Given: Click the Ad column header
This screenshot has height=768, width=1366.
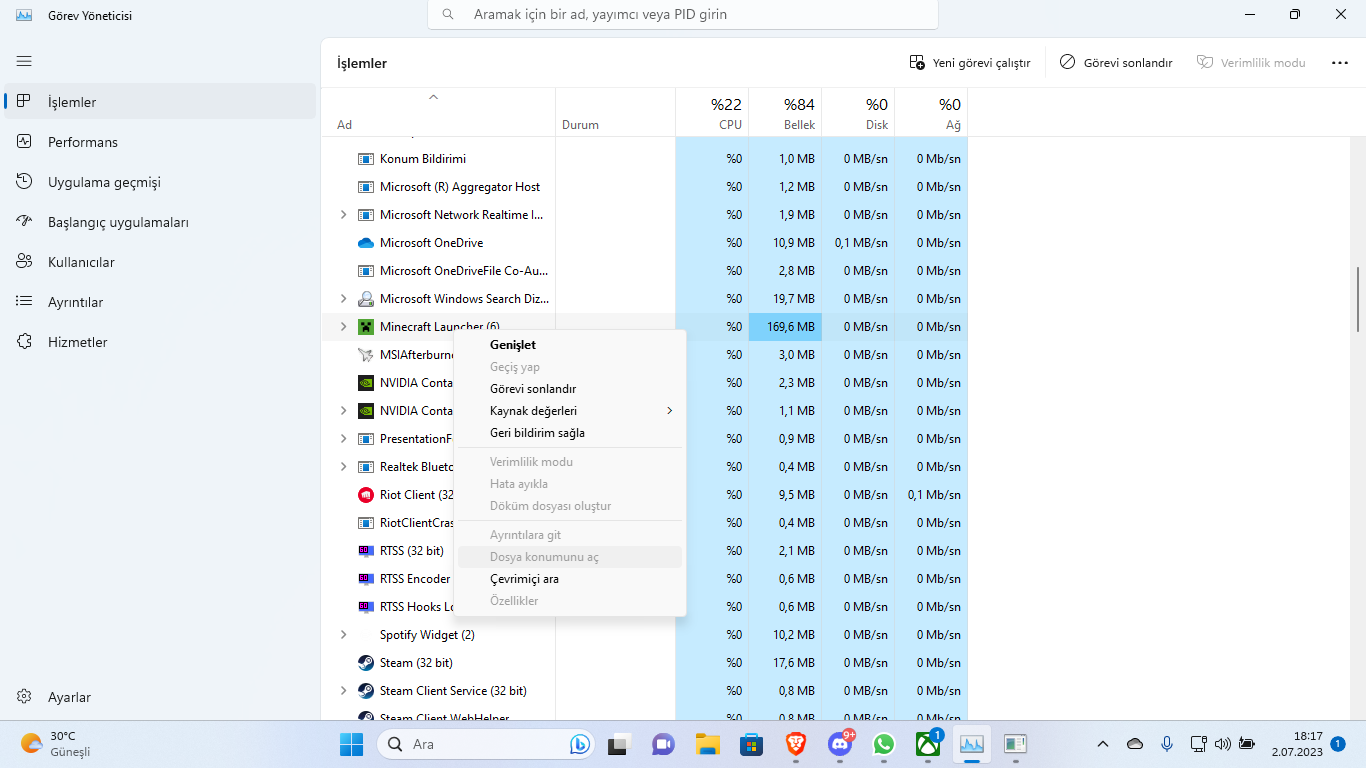Looking at the screenshot, I should click(x=438, y=113).
